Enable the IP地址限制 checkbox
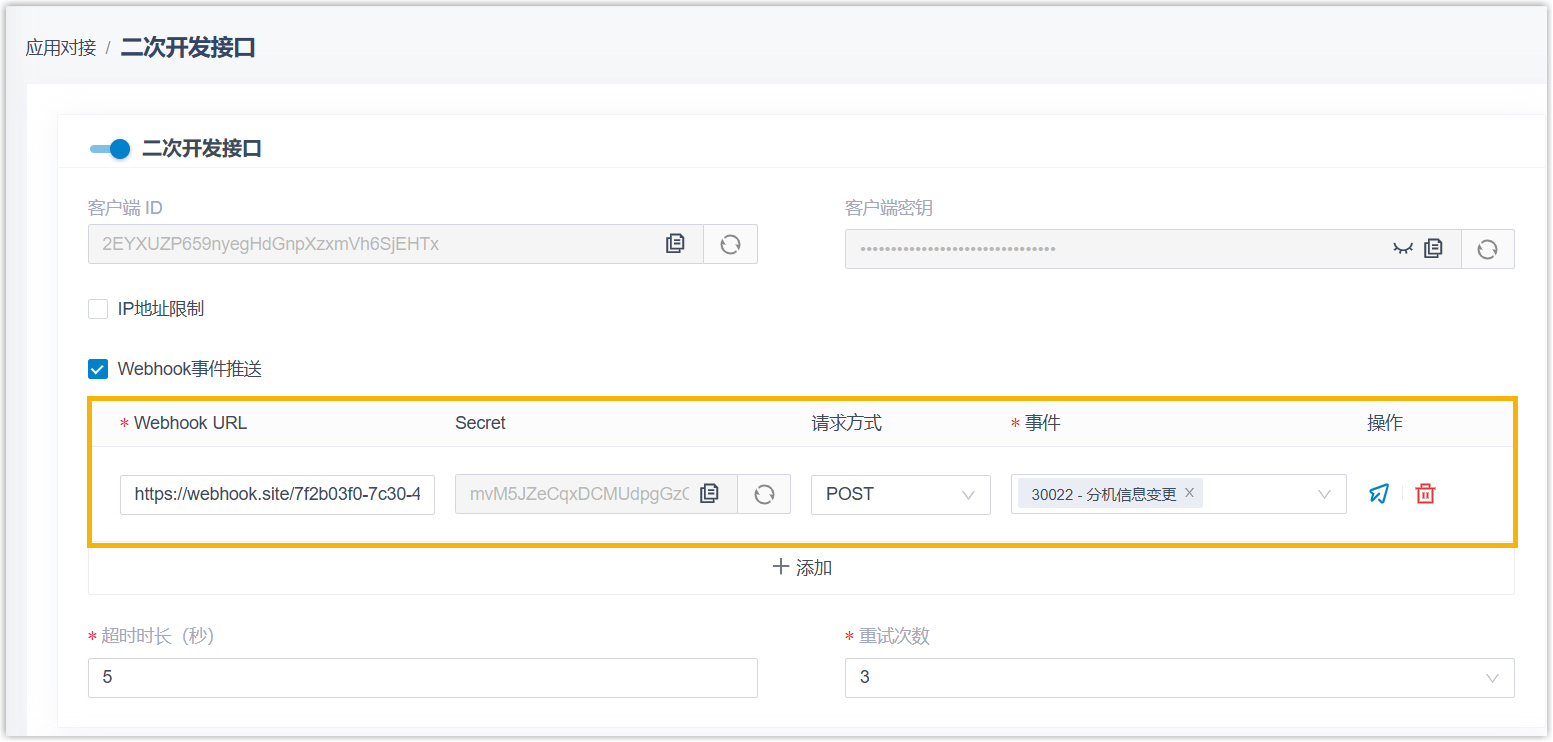The width and height of the screenshot is (1553, 742). 98,309
